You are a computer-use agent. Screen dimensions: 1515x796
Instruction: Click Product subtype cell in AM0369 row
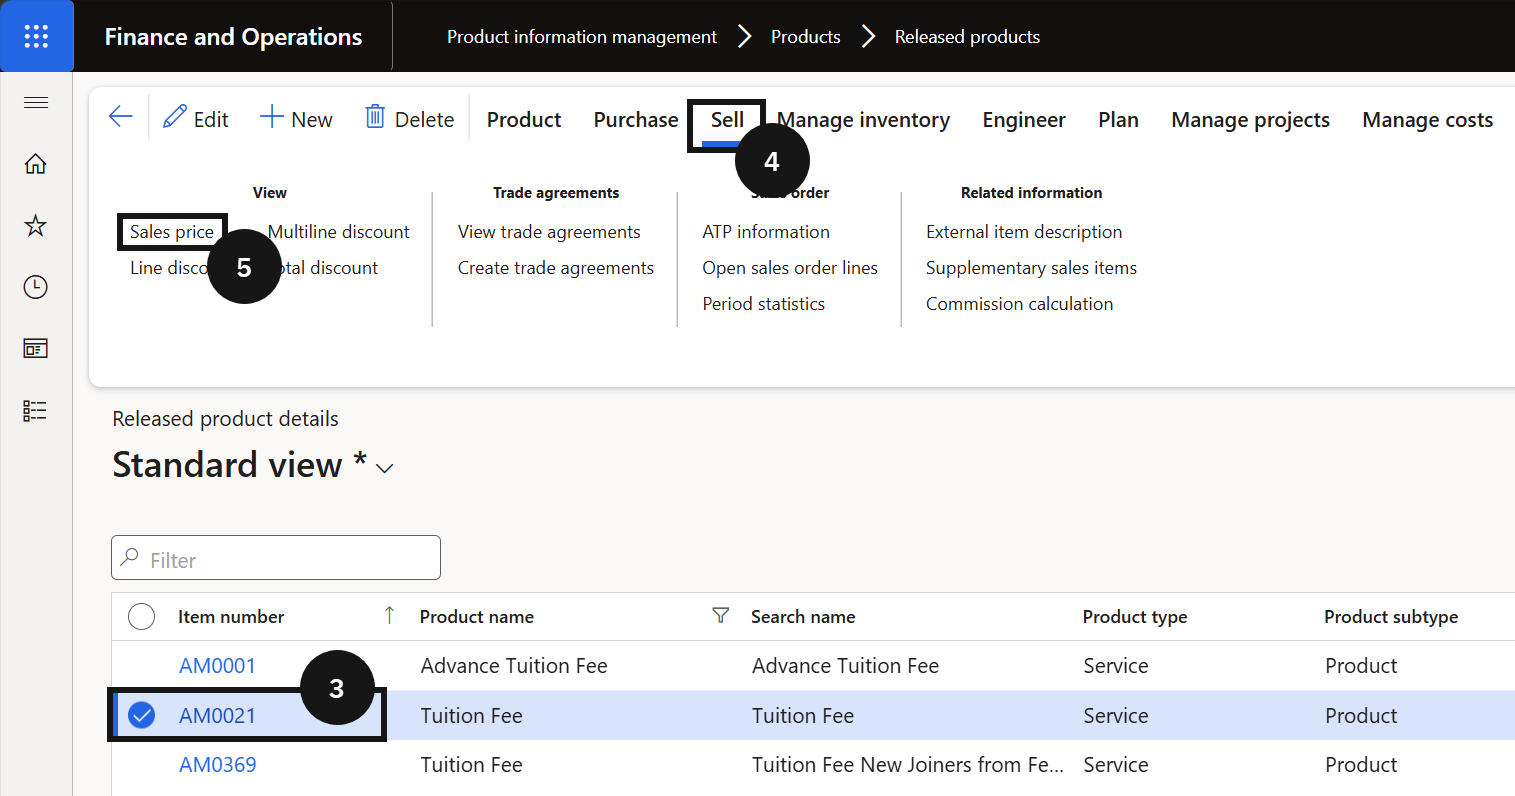1361,765
